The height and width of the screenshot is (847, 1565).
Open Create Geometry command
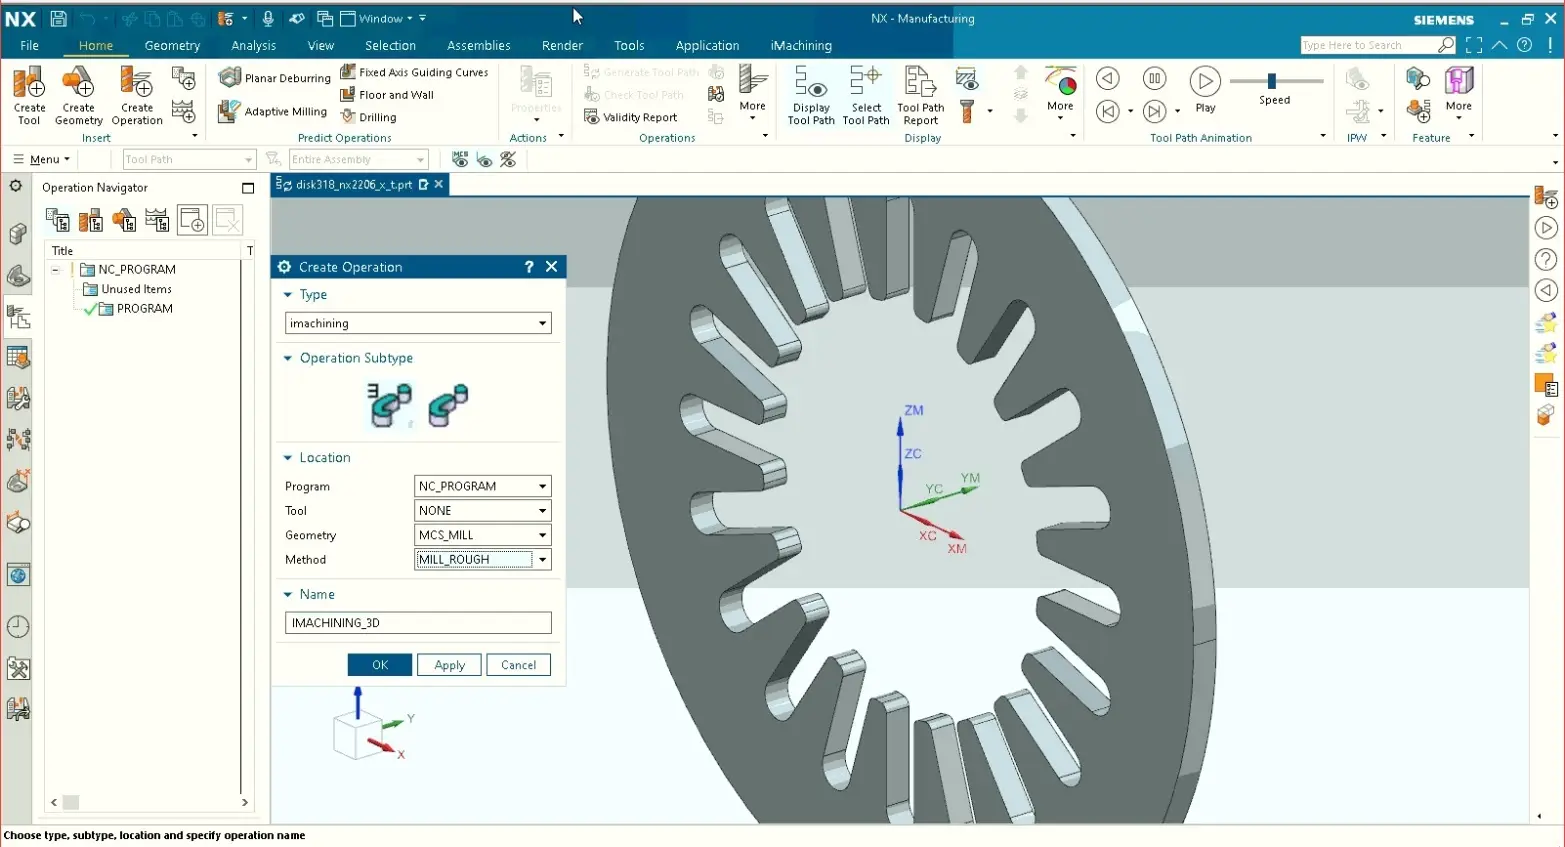point(78,95)
